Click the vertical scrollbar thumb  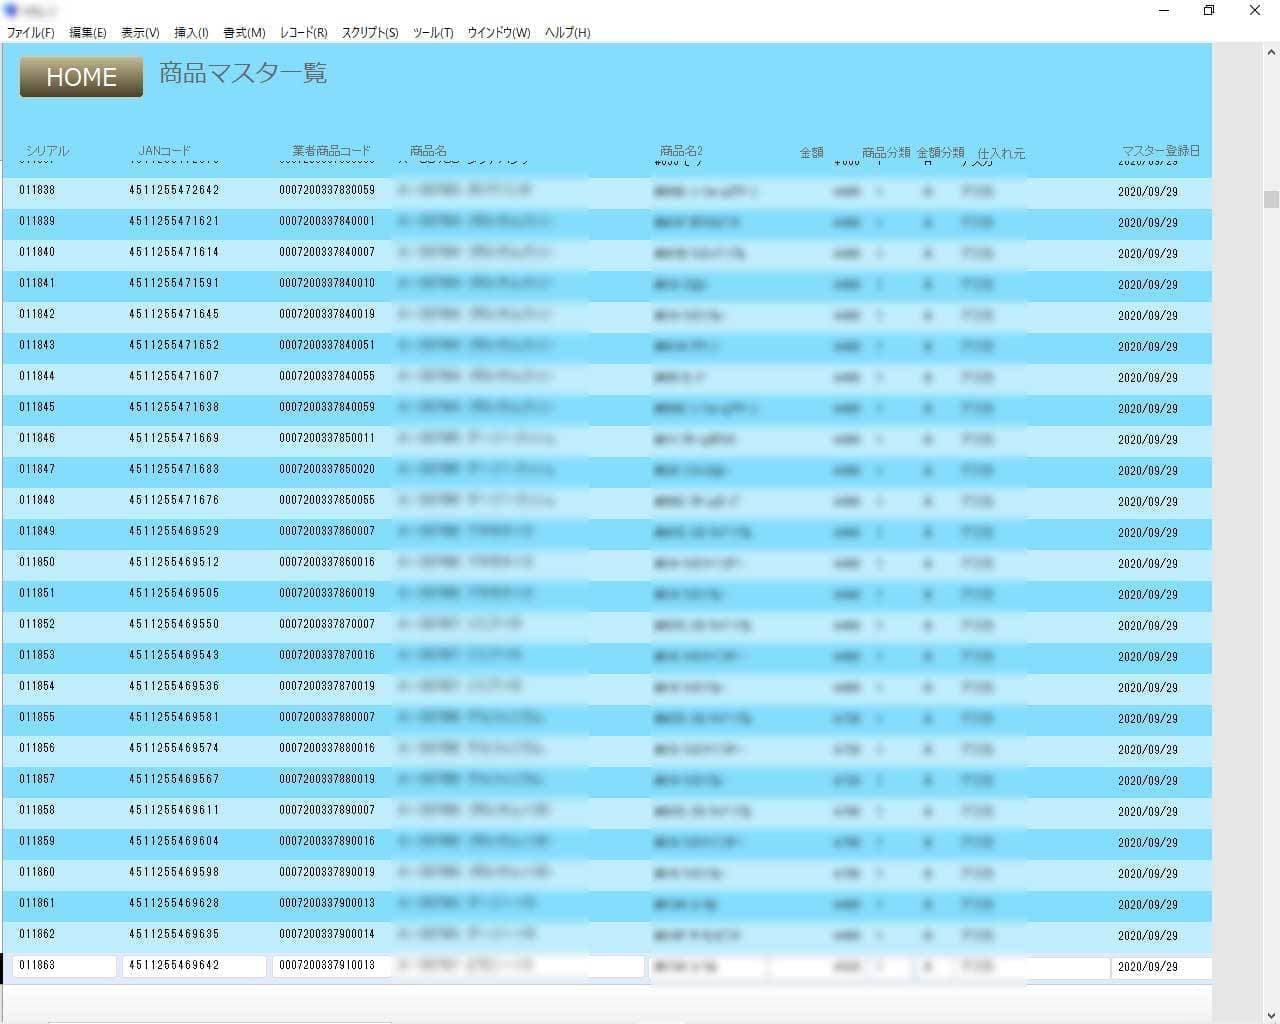(x=1271, y=199)
